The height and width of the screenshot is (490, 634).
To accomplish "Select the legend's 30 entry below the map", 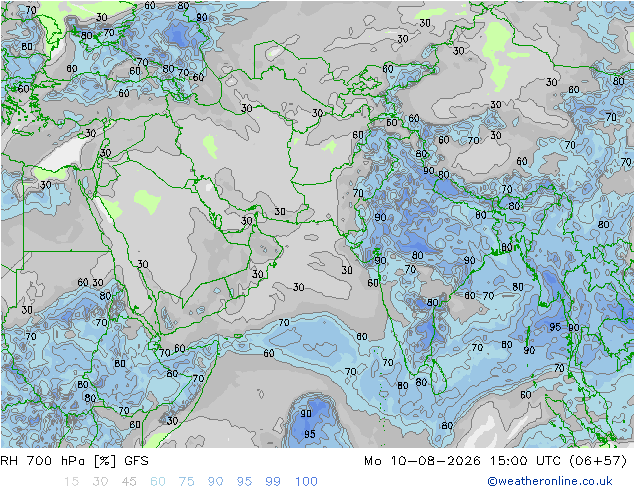I will coord(100,482).
